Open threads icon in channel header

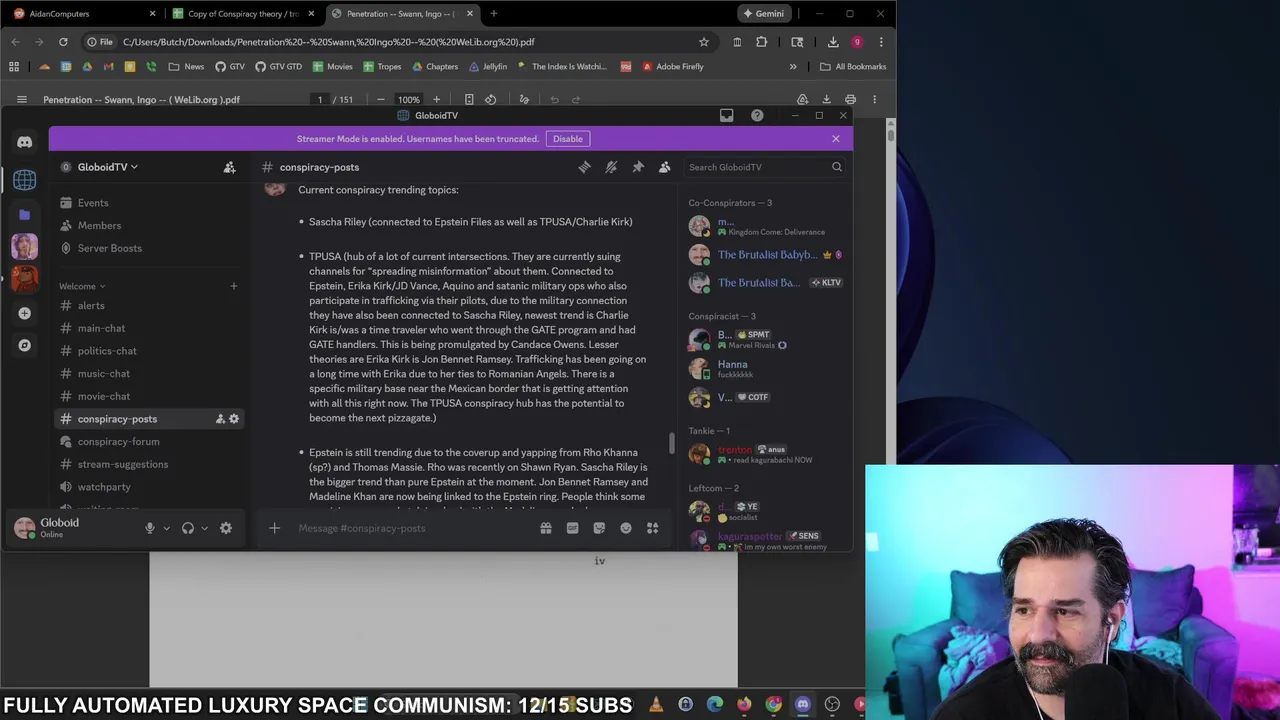point(584,167)
